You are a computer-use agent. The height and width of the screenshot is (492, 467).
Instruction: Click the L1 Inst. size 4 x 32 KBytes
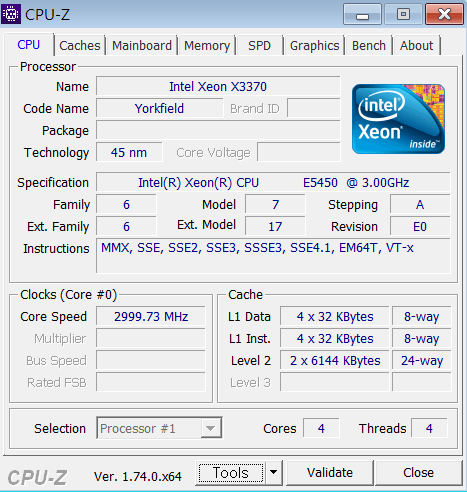tap(335, 339)
